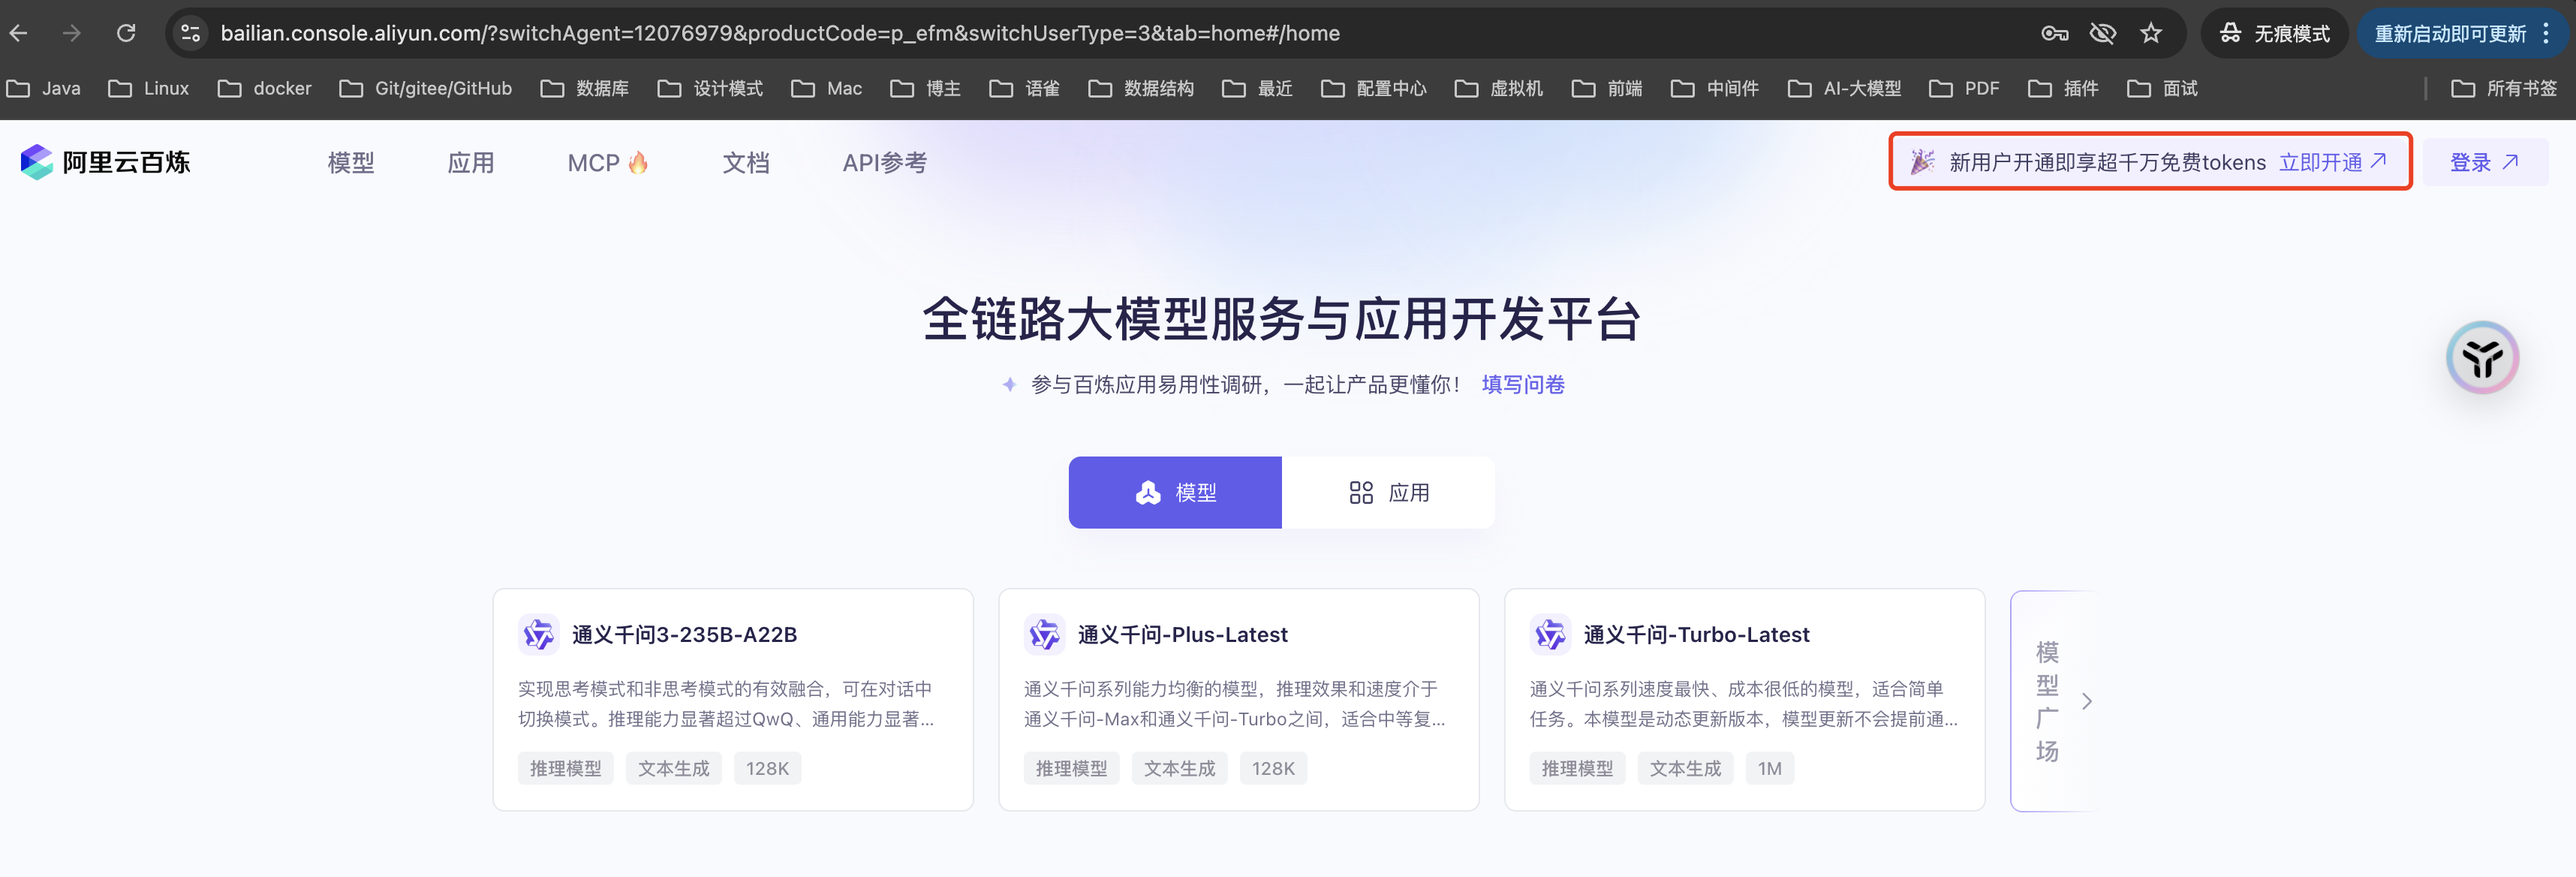Select the 通义千问-Turbo-Latest model icon
The height and width of the screenshot is (877, 2576).
[x=1550, y=634]
